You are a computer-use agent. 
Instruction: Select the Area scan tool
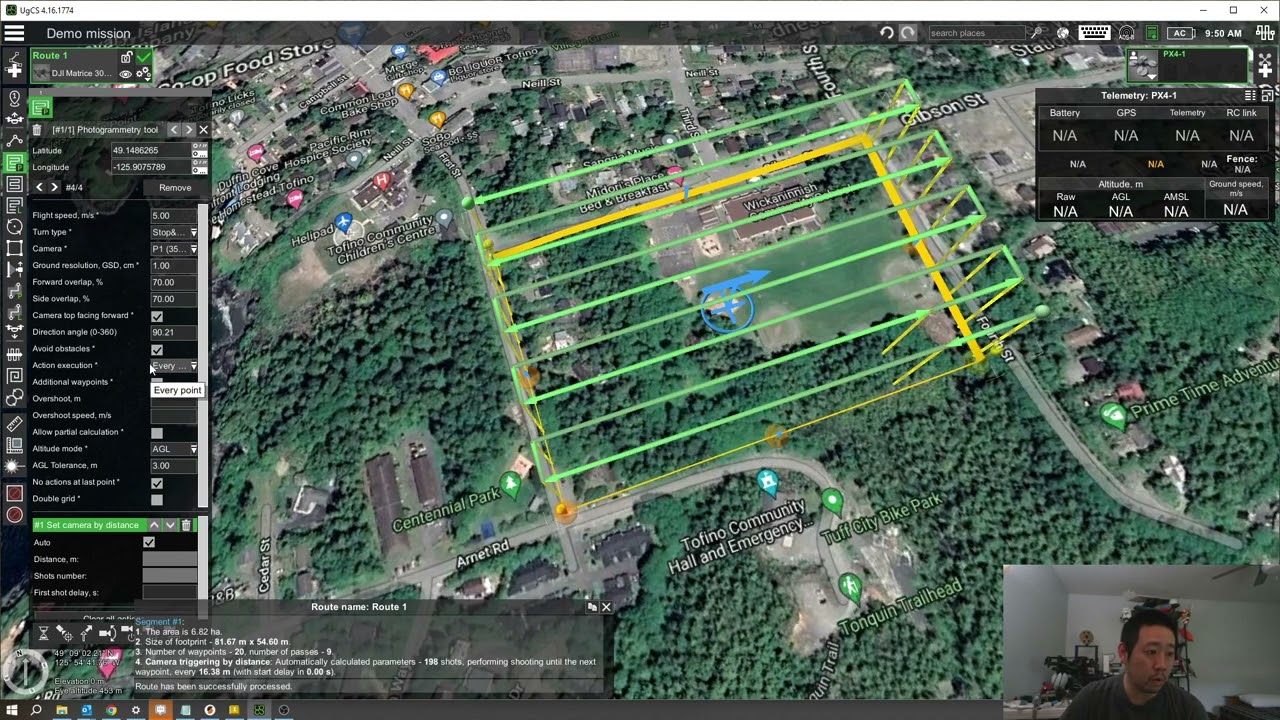click(x=14, y=184)
